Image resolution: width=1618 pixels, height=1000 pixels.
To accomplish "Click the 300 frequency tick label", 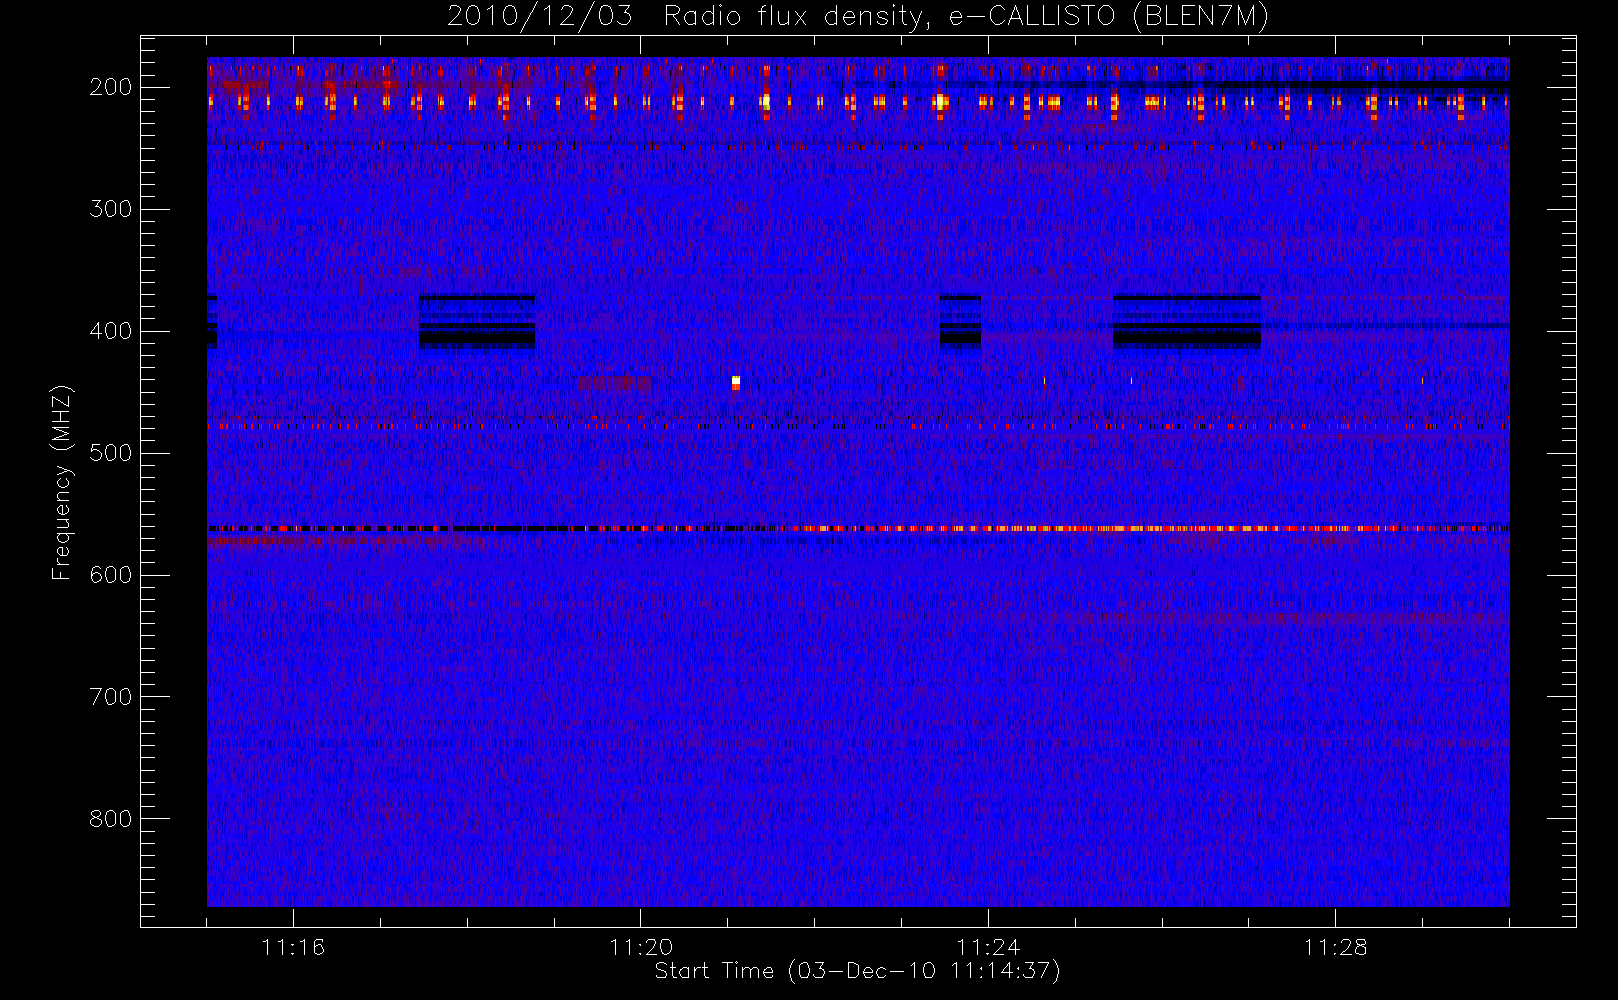I will (111, 209).
